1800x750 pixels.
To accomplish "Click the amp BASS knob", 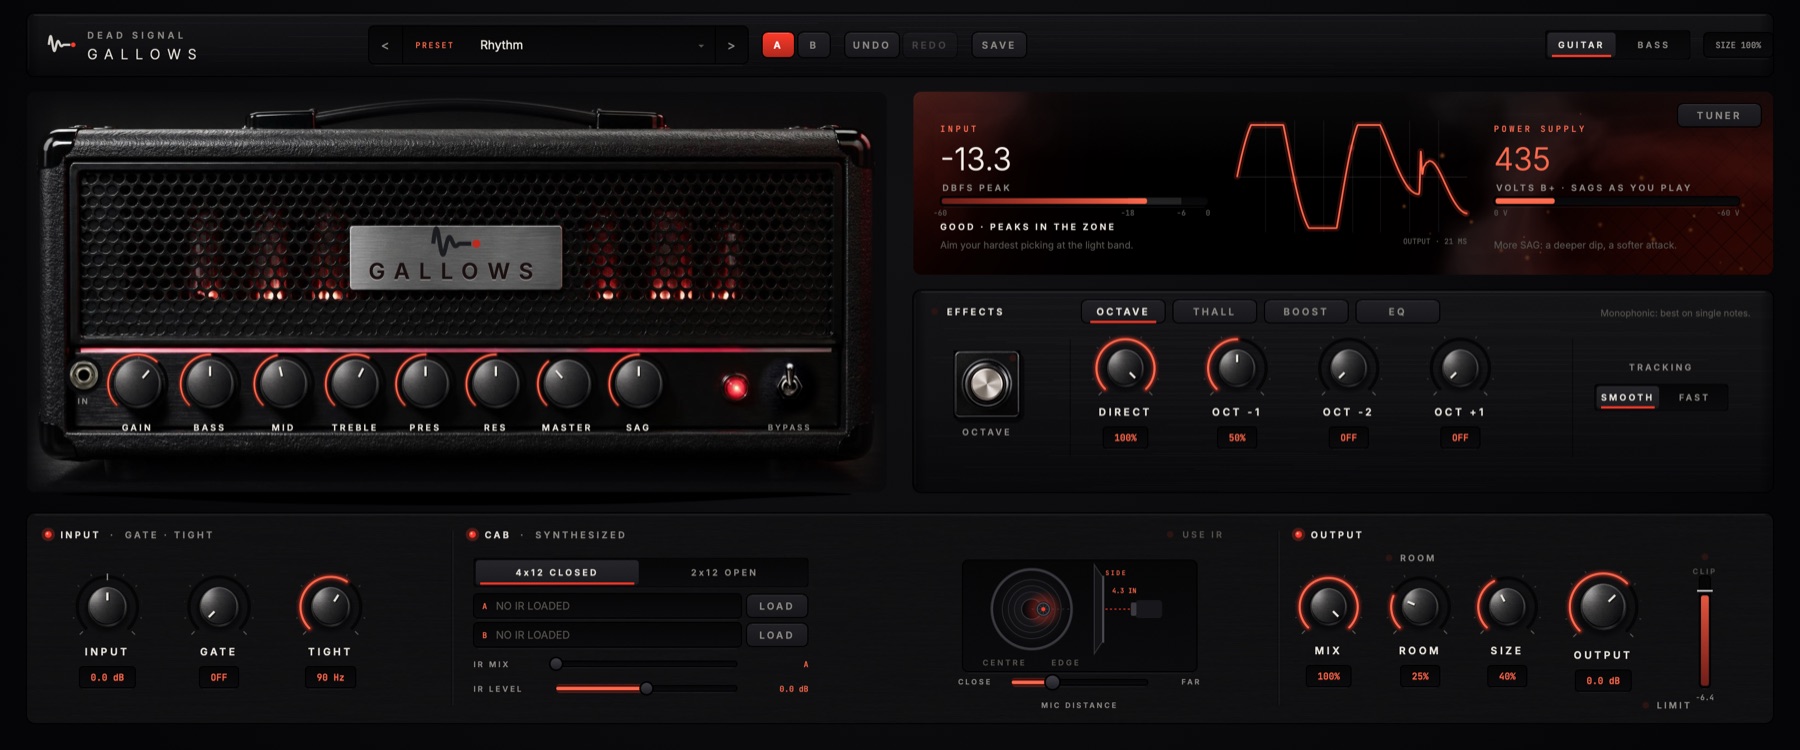I will (209, 383).
